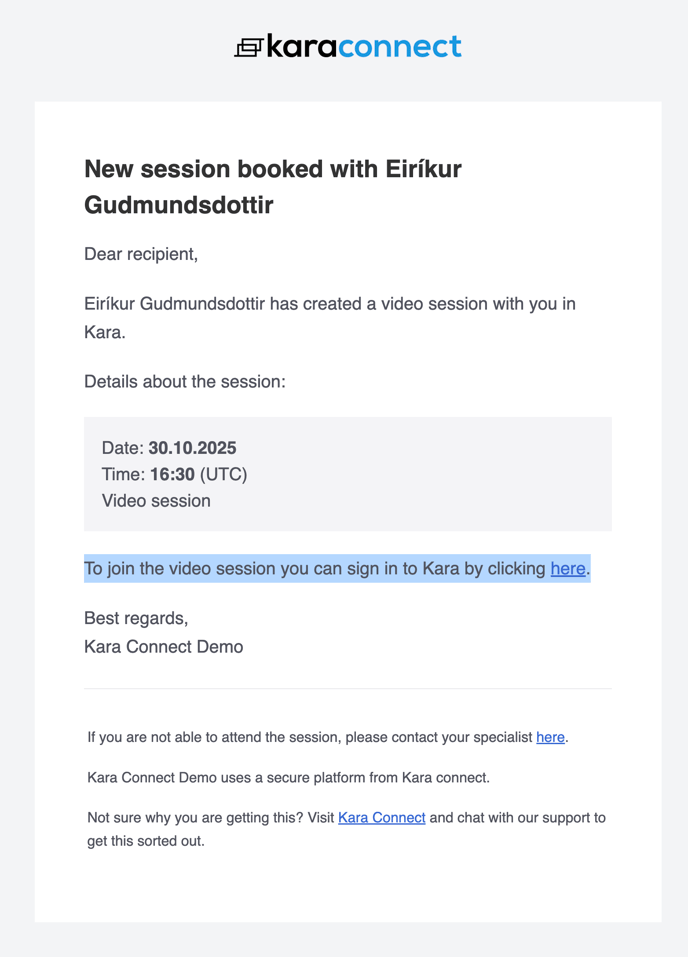Click the horizontal divider line above footer
Screen dimensions: 688x957
pyautogui.click(x=347, y=689)
